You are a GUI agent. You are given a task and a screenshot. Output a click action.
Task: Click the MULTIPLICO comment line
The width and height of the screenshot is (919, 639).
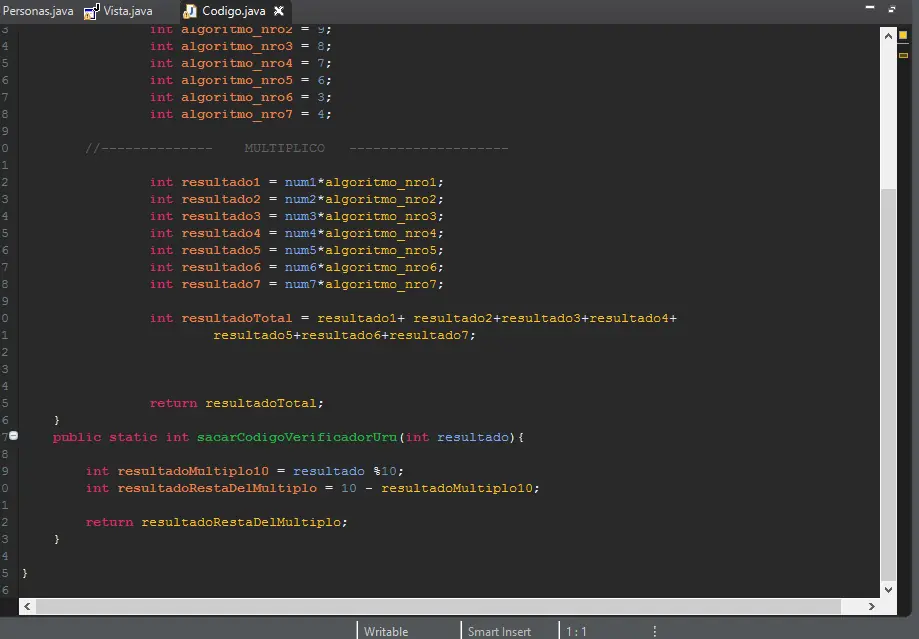297,148
